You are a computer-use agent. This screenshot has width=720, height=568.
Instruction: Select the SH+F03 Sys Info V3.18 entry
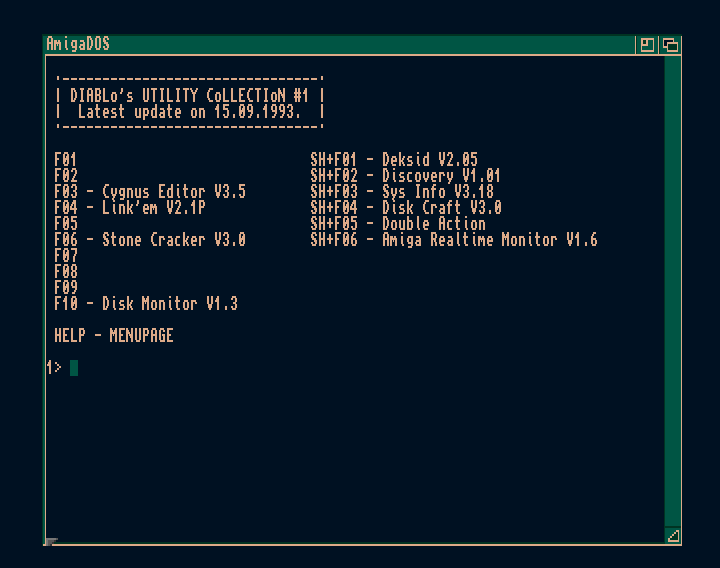[x=402, y=191]
